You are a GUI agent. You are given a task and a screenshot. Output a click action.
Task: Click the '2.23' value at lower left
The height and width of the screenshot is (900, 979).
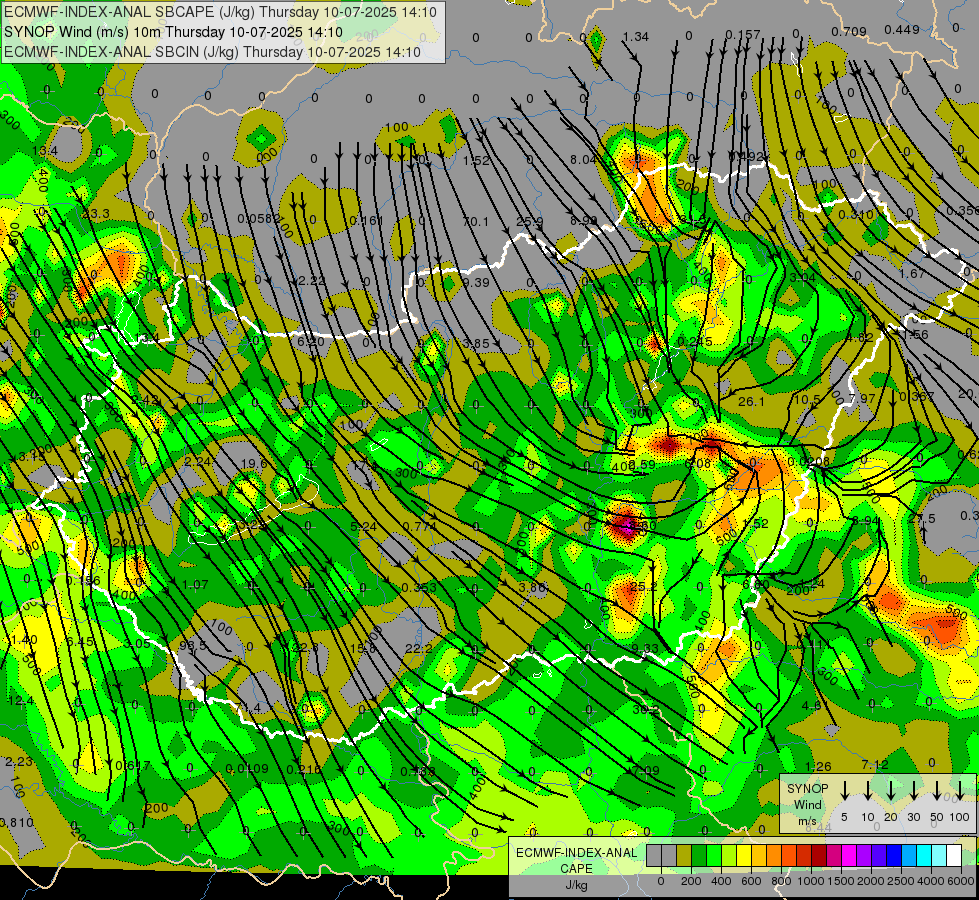coord(19,762)
